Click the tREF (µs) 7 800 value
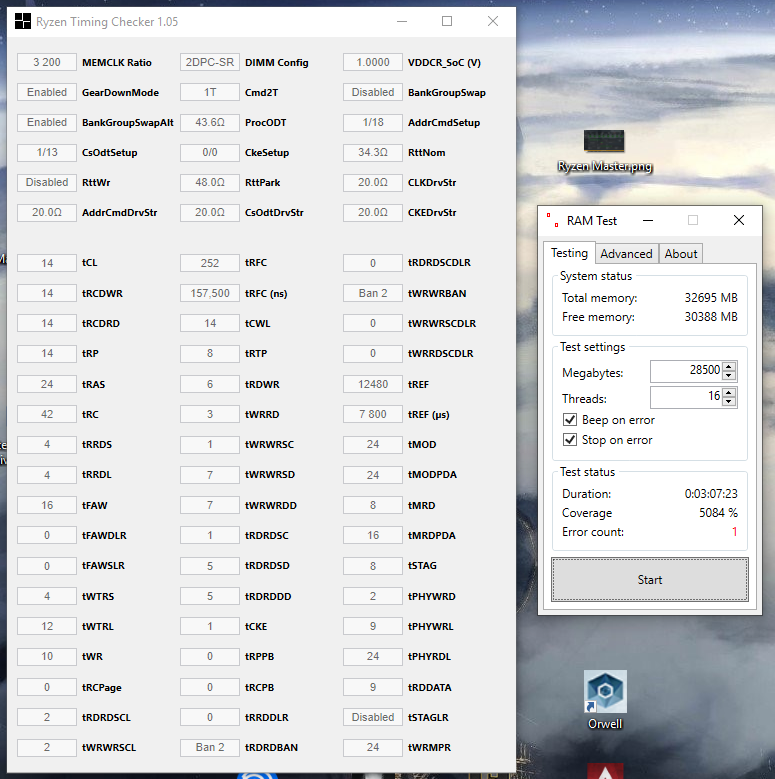Screen dimensions: 775x779 pyautogui.click(x=373, y=414)
